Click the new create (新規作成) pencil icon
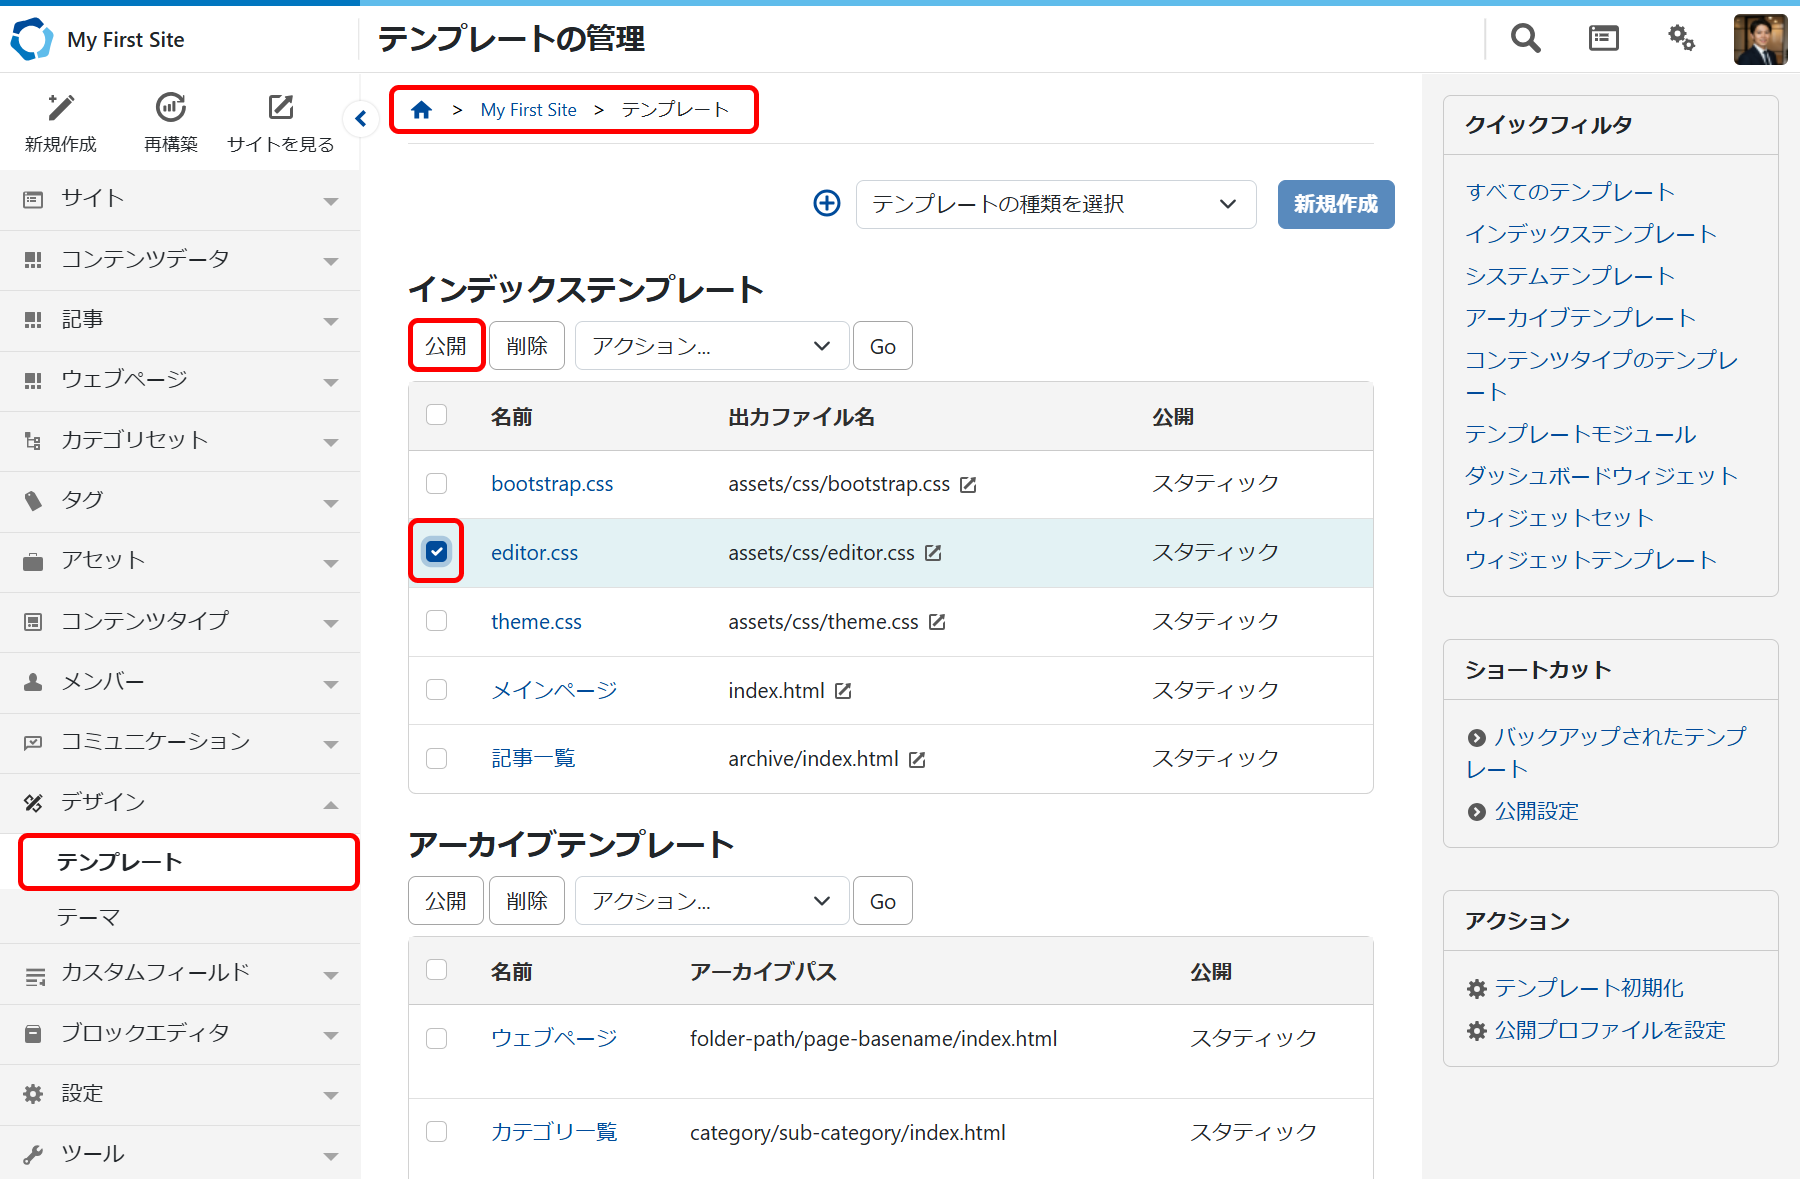 [61, 108]
